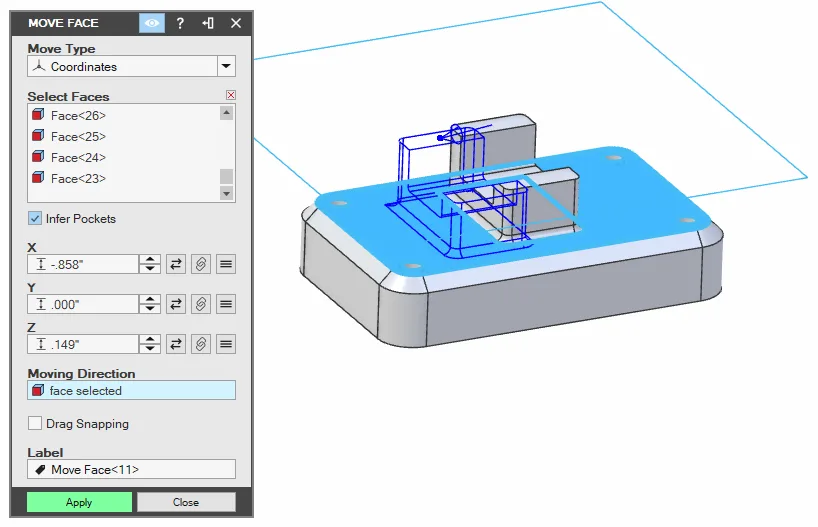The width and height of the screenshot is (818, 527).
Task: Open the X value options menu icon
Action: [226, 264]
